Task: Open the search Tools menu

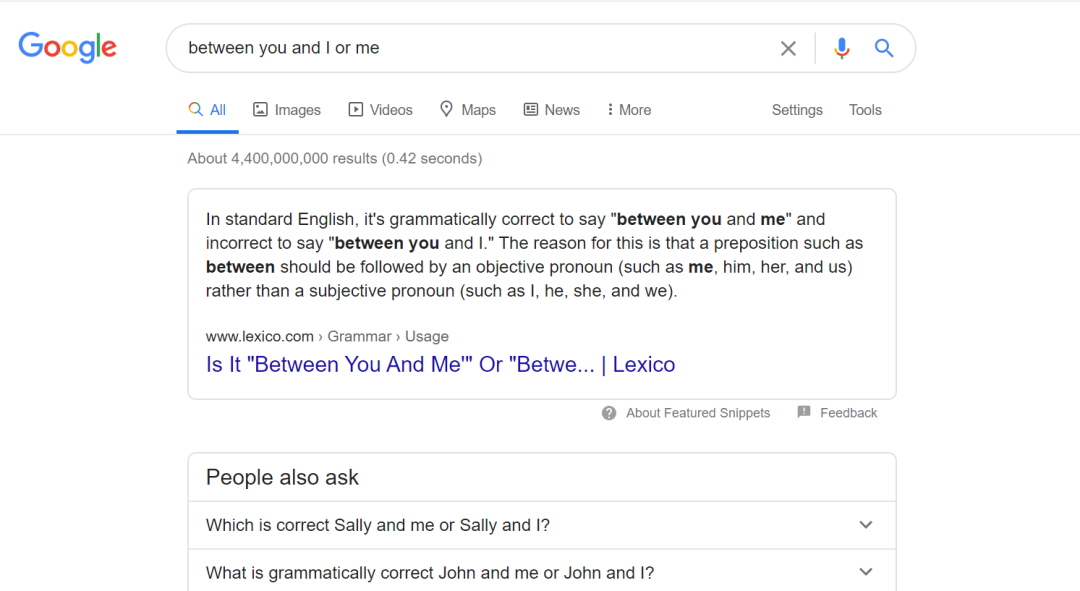Action: (x=865, y=110)
